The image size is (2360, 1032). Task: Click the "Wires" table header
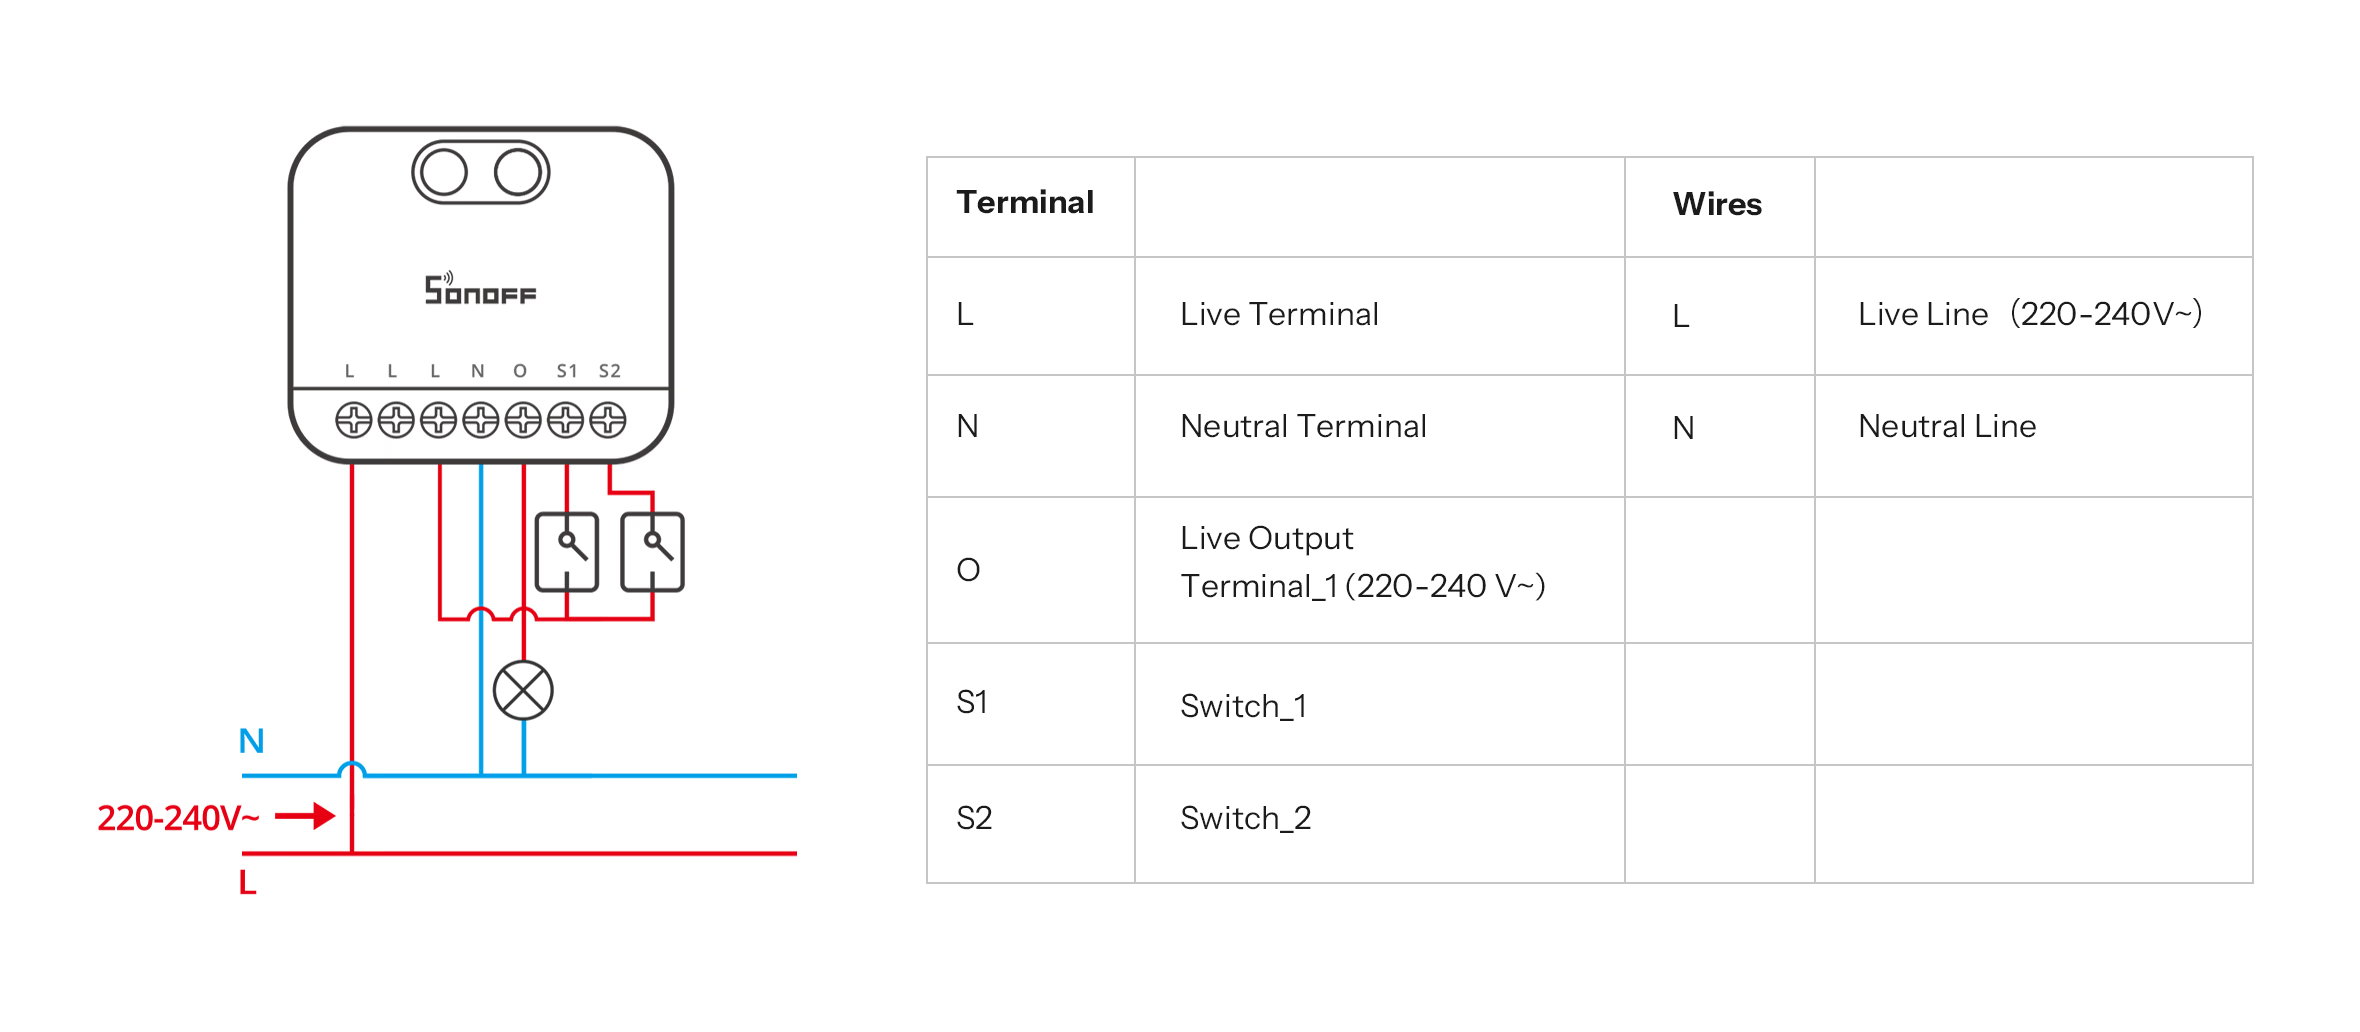point(1717,205)
